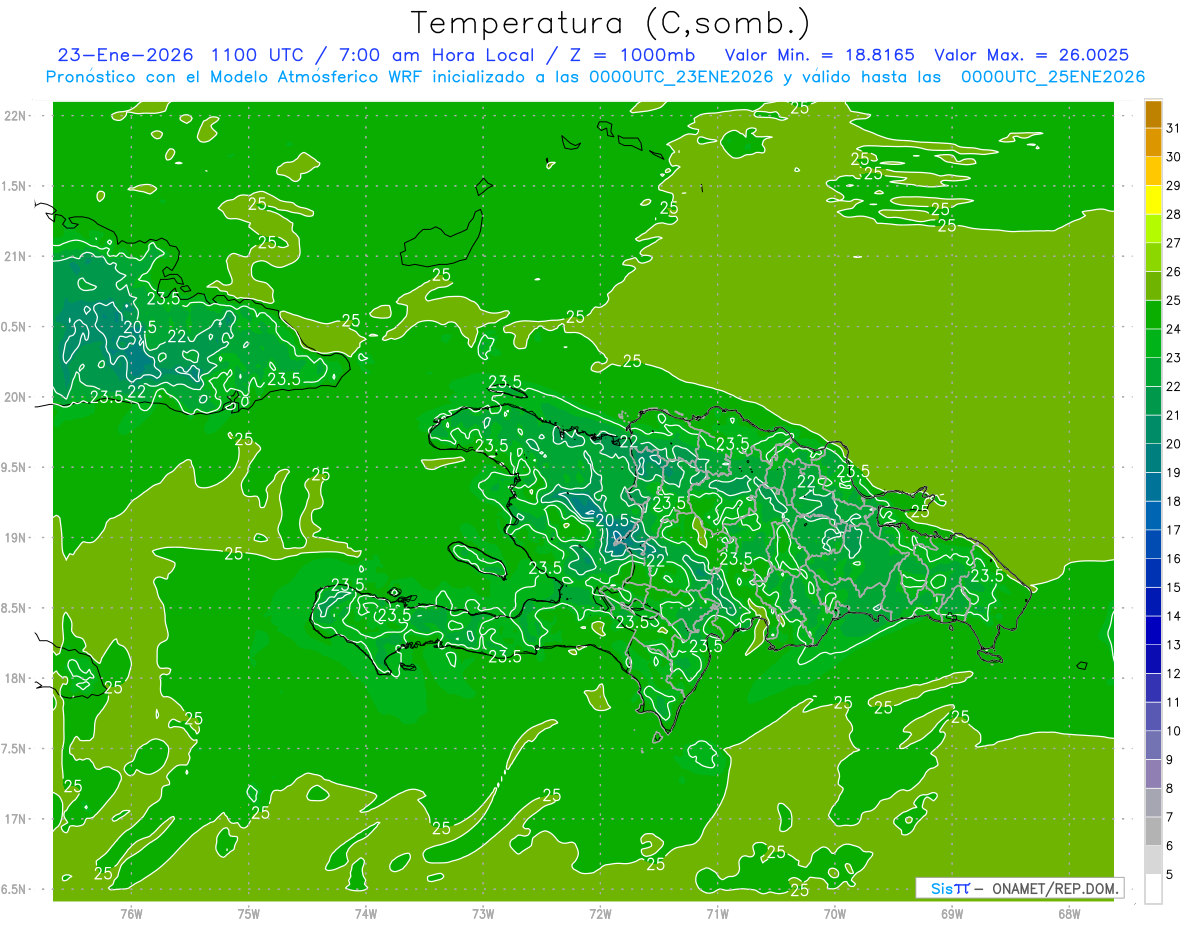Click the color scale value "31"
The image size is (1200, 927).
coord(1174,128)
